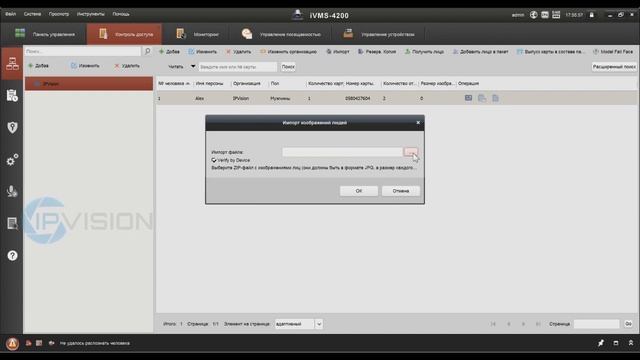Click the first operation icon in the Alex row

(468, 98)
